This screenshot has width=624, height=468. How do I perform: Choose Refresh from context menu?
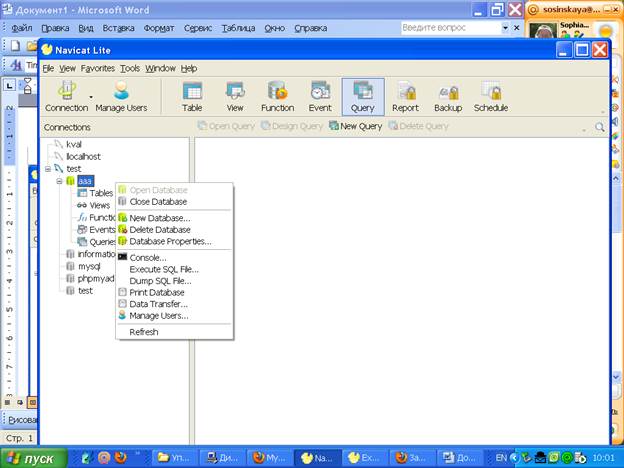coord(174,332)
